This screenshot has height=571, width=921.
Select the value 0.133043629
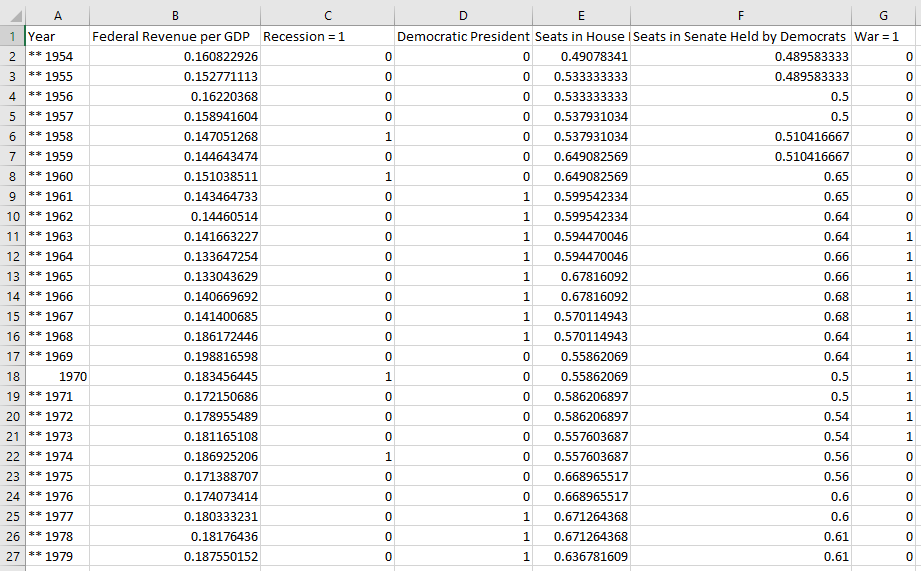coord(175,276)
